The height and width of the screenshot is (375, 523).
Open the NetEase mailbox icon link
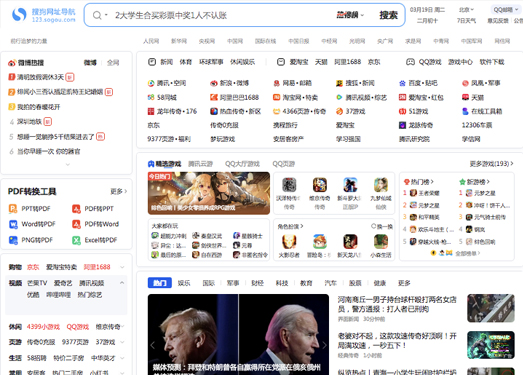(277, 83)
